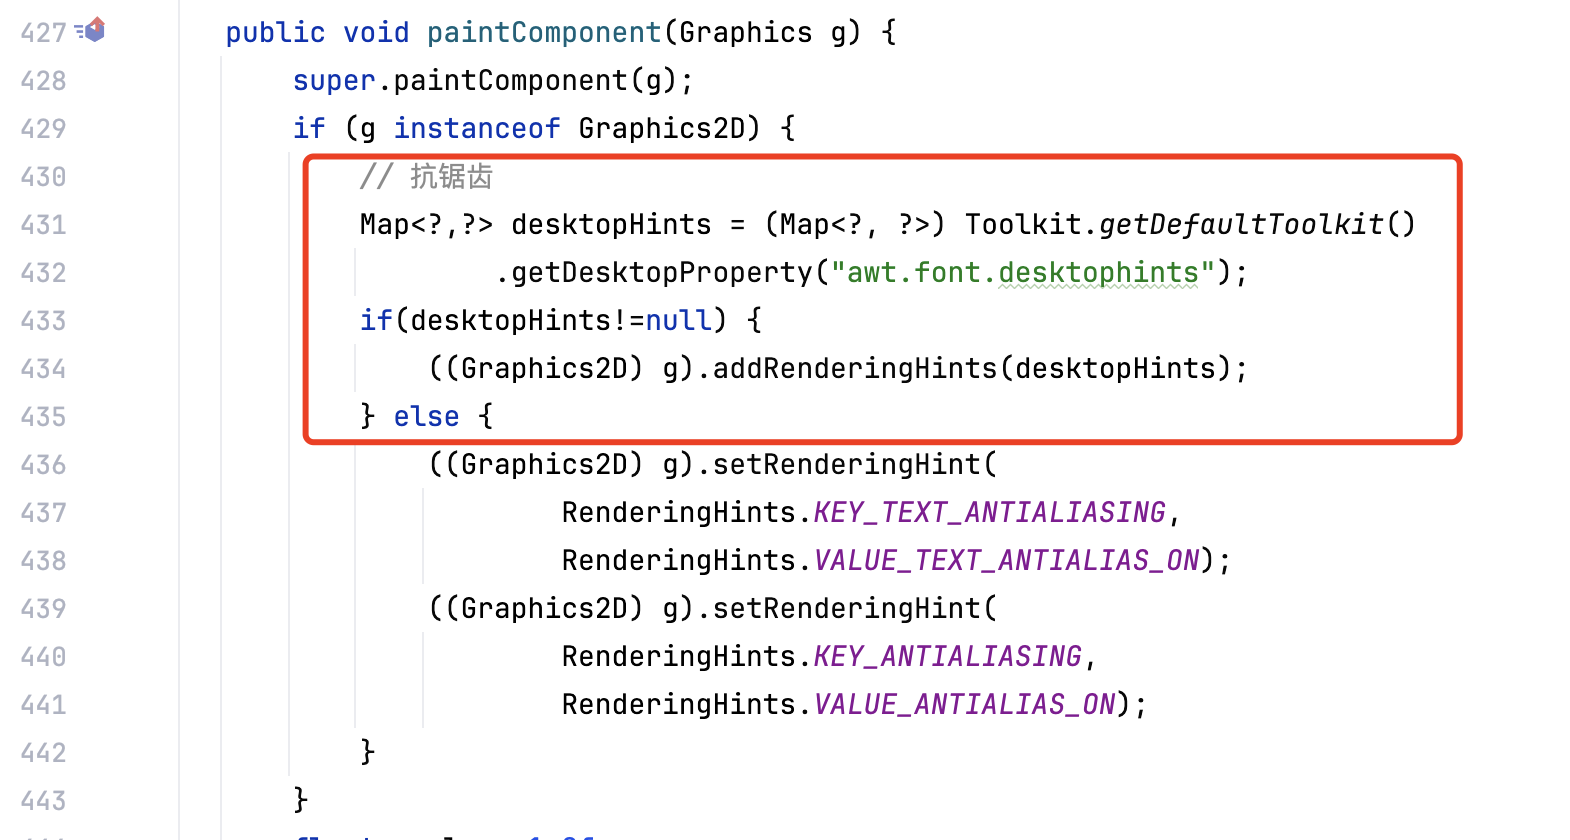The width and height of the screenshot is (1570, 840).
Task: Click line number 428 in the gutter
Action: (43, 81)
